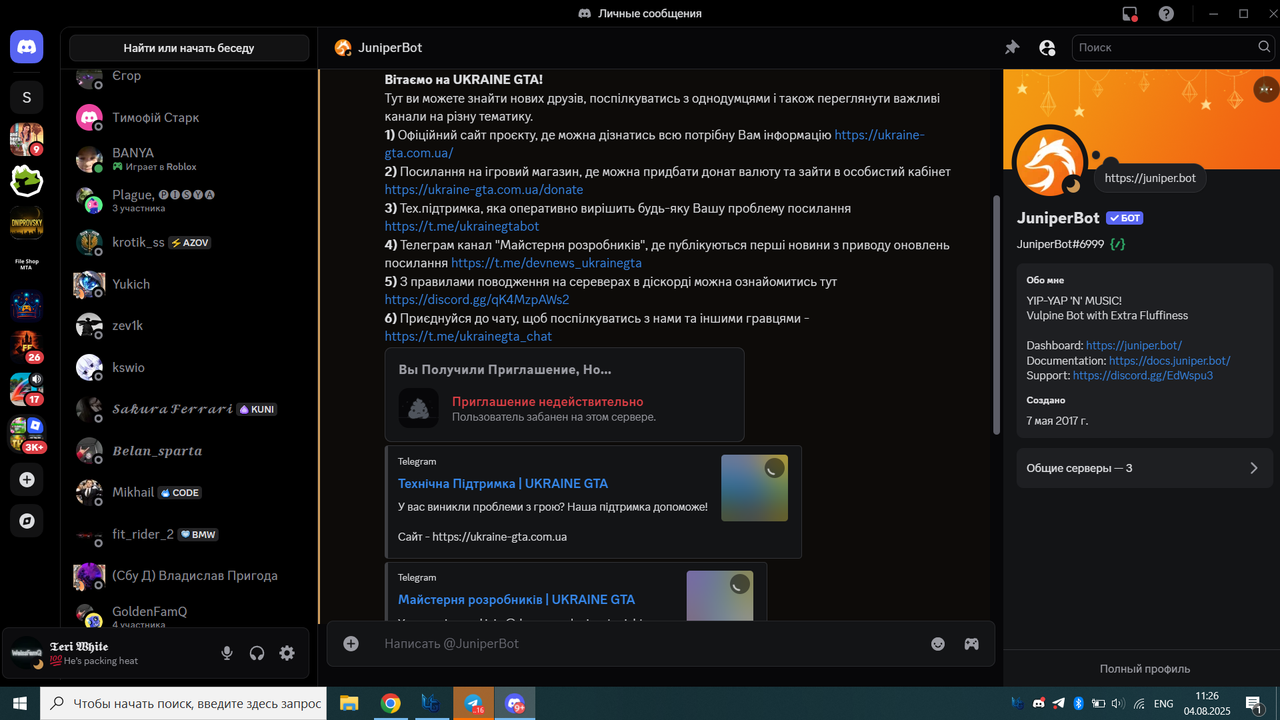Screen dimensions: 1280x720
Task: Open the Dashboard juniper.bot link in profile
Action: [x=1134, y=346]
